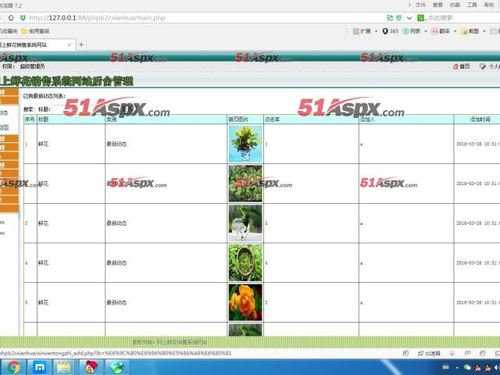Click the green shield security icon
The image size is (500, 375).
23,18
